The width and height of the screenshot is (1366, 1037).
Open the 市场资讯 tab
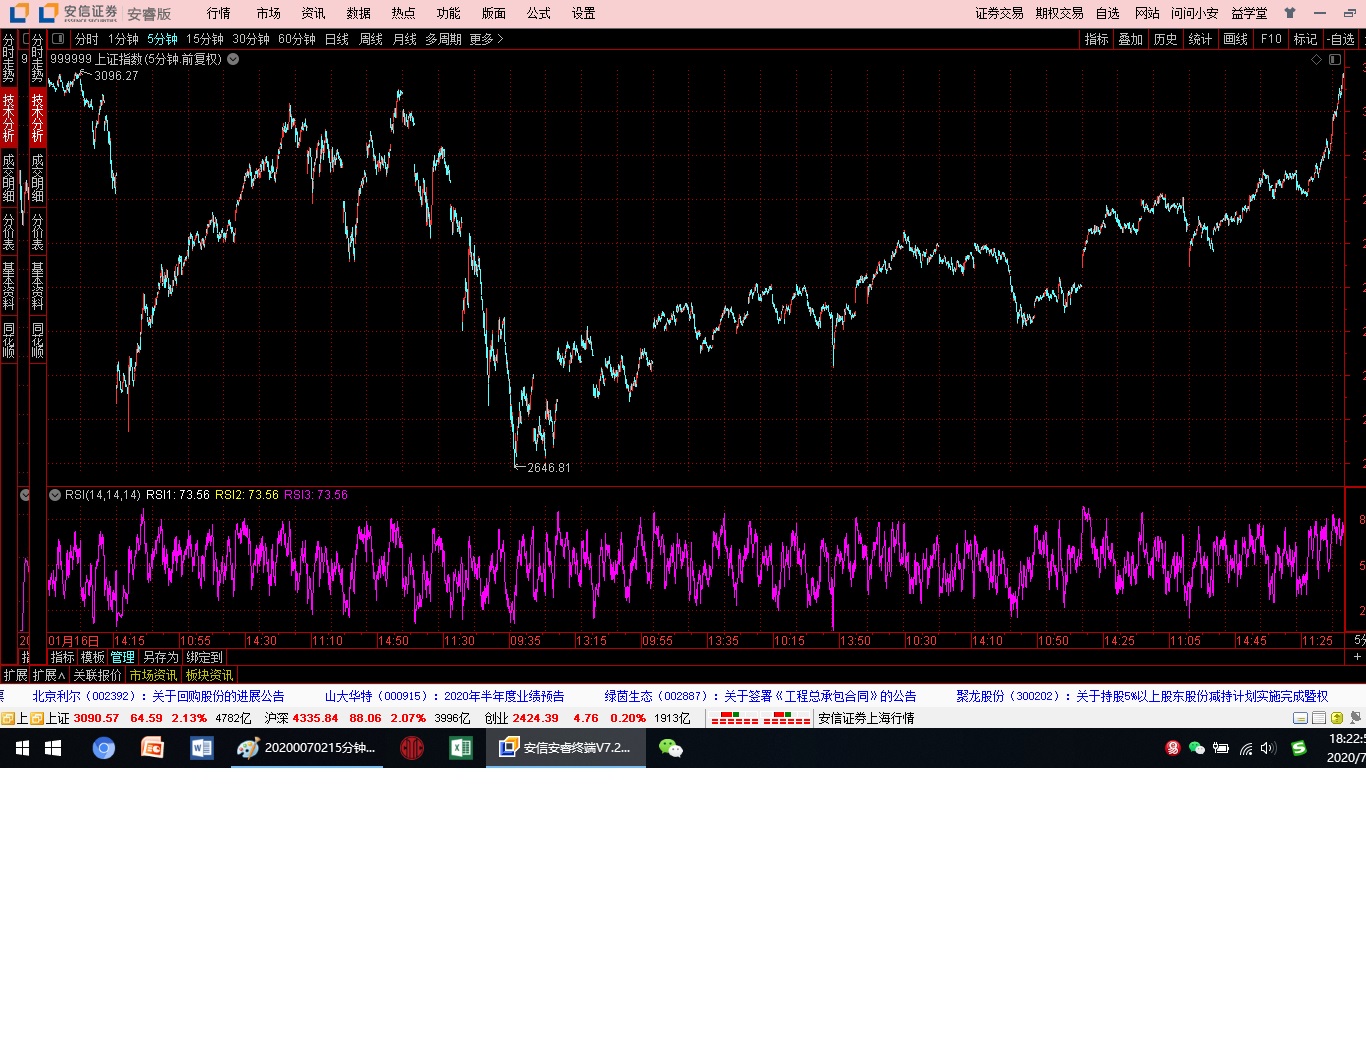[154, 675]
